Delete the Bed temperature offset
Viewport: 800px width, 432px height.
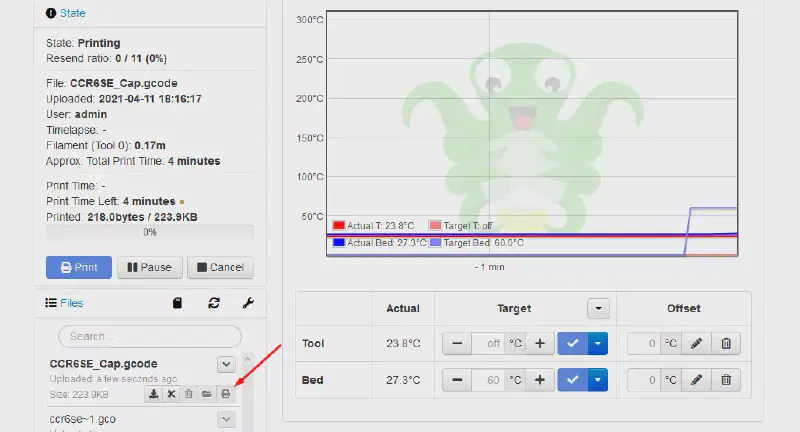click(x=727, y=380)
